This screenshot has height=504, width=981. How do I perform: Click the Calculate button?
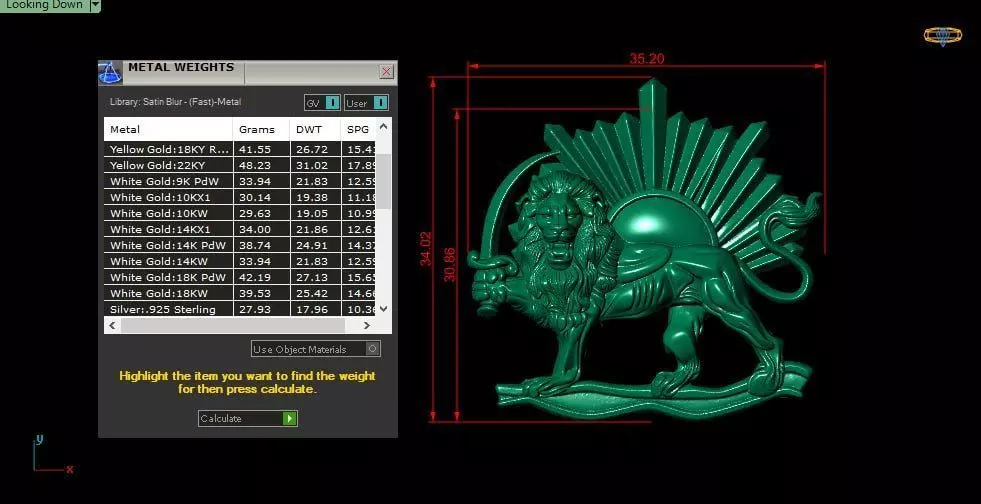pos(248,418)
